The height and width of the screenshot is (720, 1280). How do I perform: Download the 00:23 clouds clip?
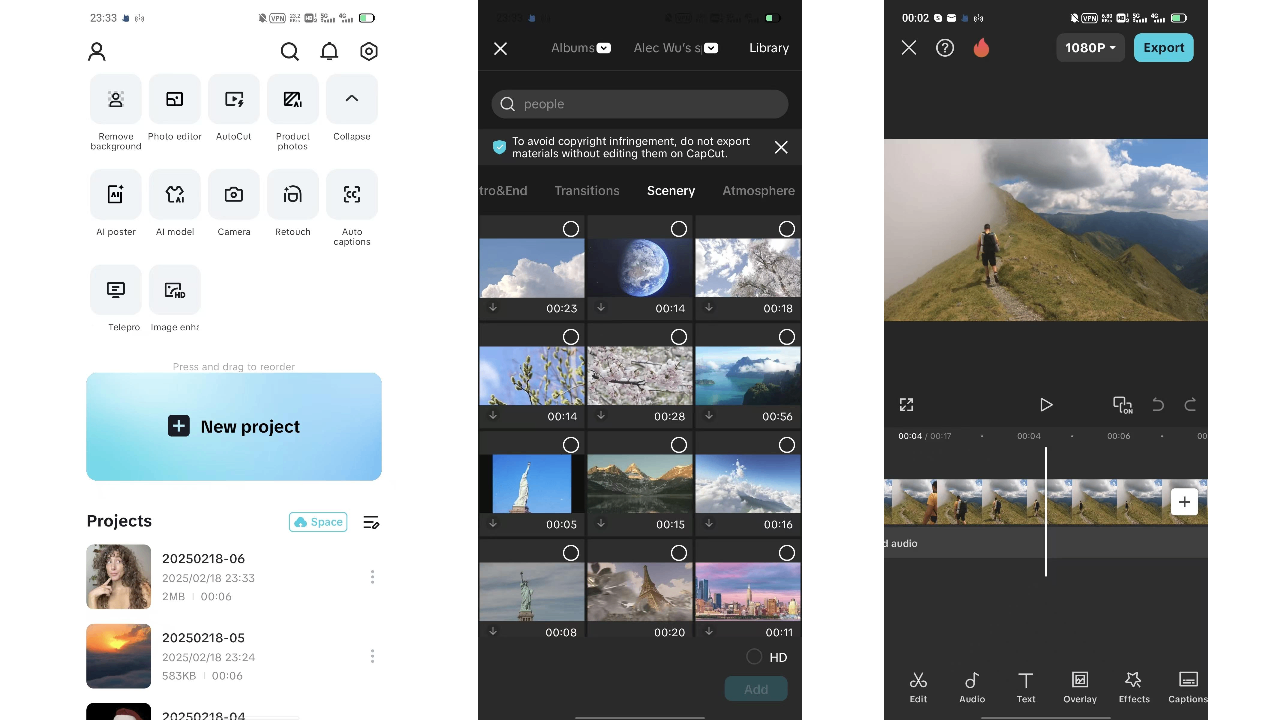coord(493,308)
